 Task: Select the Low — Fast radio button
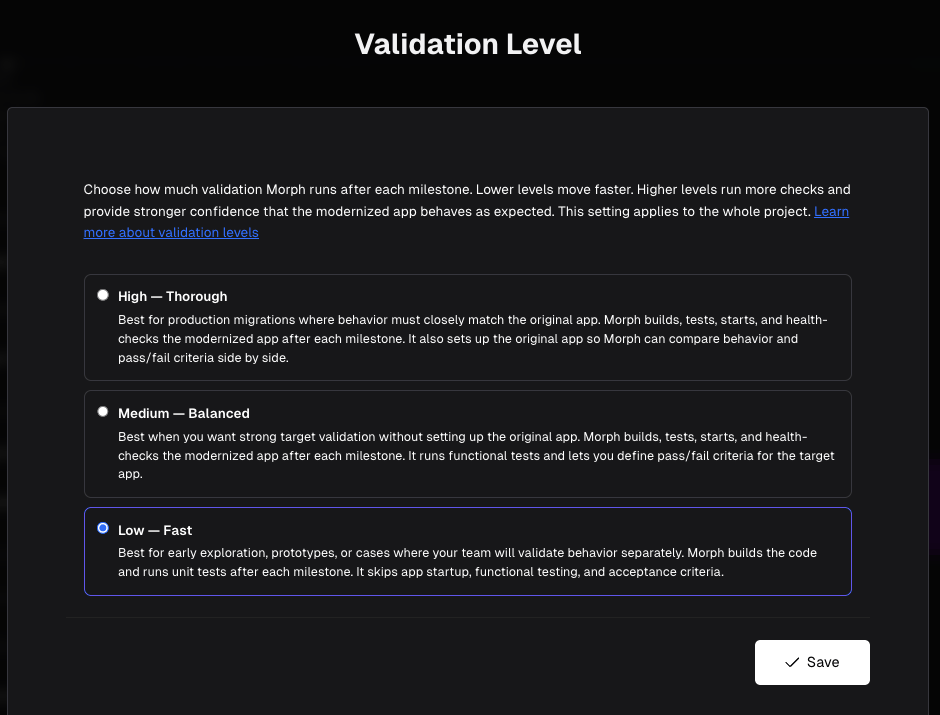103,528
